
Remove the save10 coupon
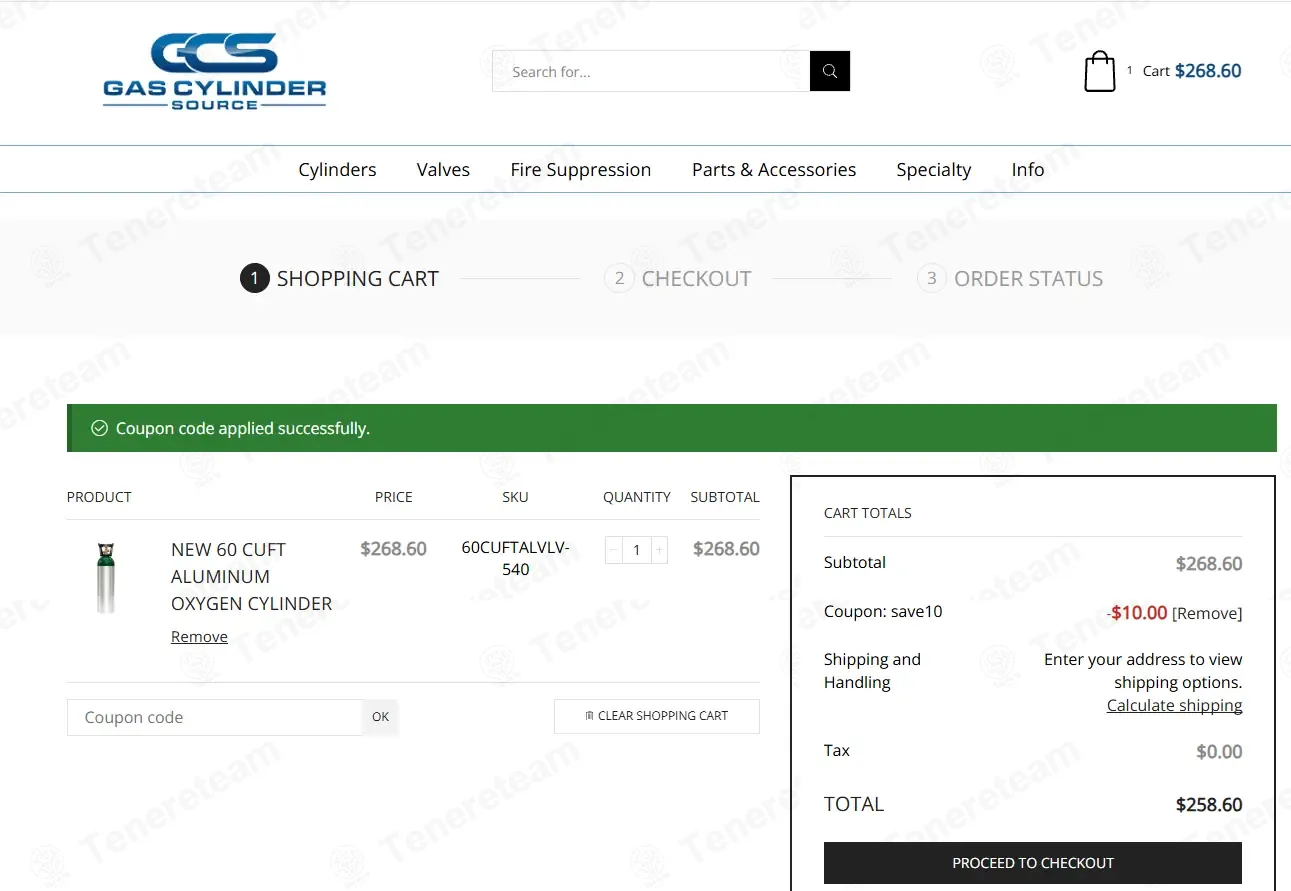pyautogui.click(x=1207, y=613)
